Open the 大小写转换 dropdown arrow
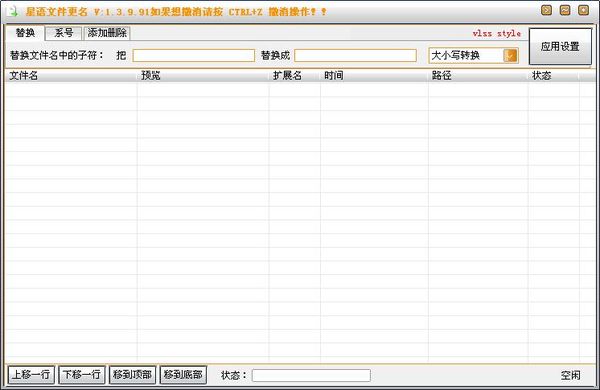 point(510,55)
